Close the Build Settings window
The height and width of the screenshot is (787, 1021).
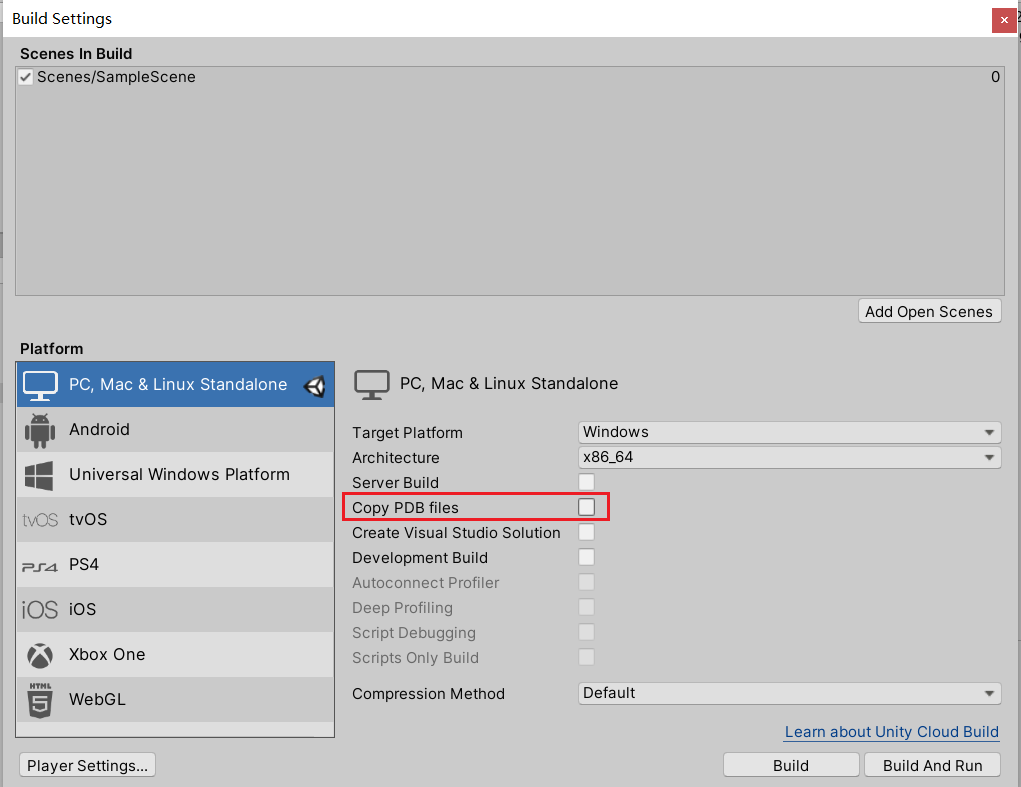(1004, 20)
